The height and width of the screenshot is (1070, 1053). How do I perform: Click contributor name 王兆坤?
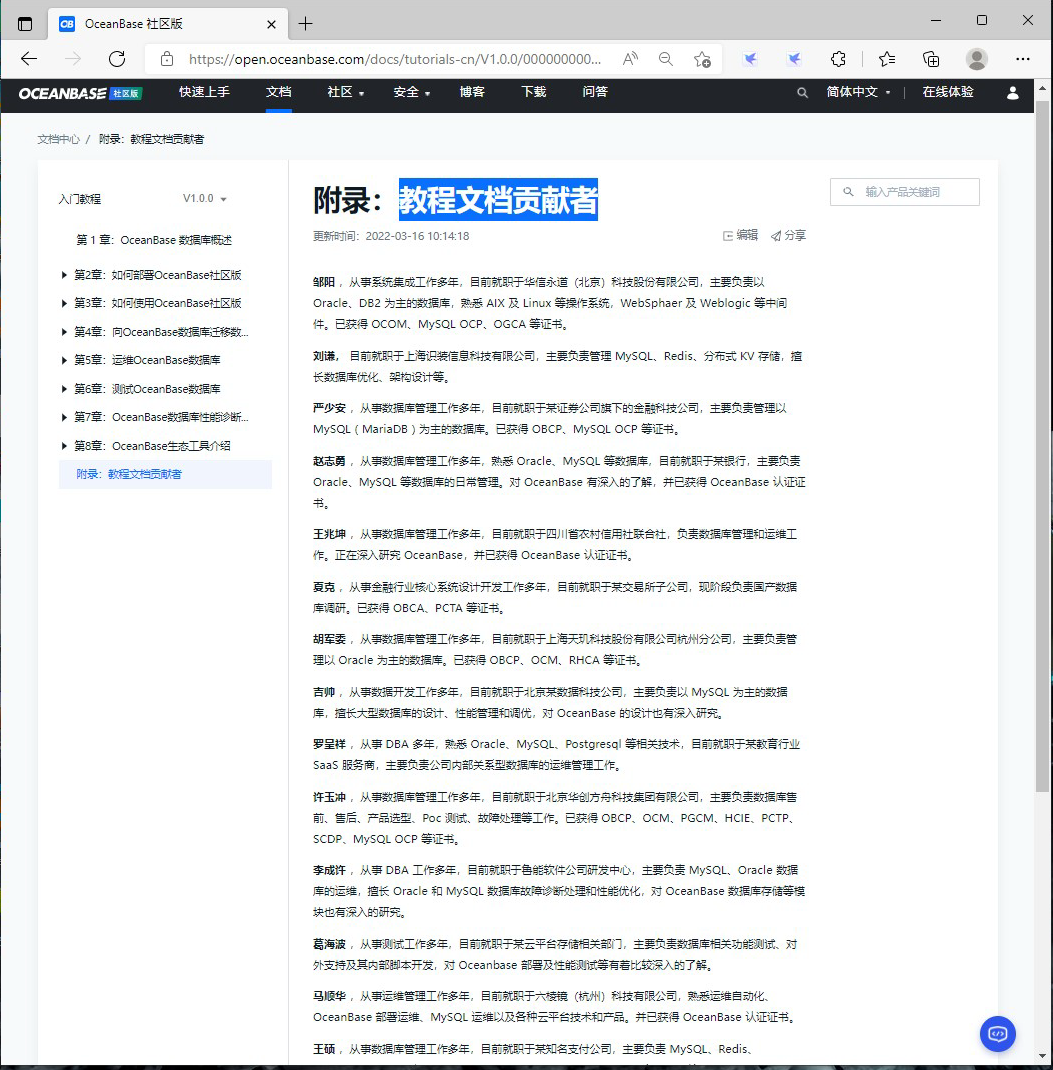[330, 534]
